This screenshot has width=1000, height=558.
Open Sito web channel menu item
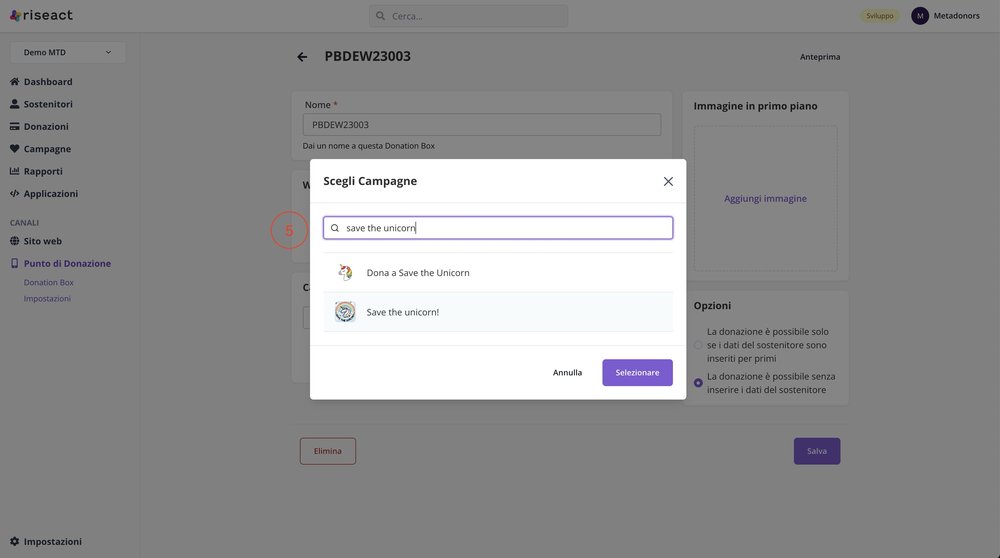coord(43,241)
